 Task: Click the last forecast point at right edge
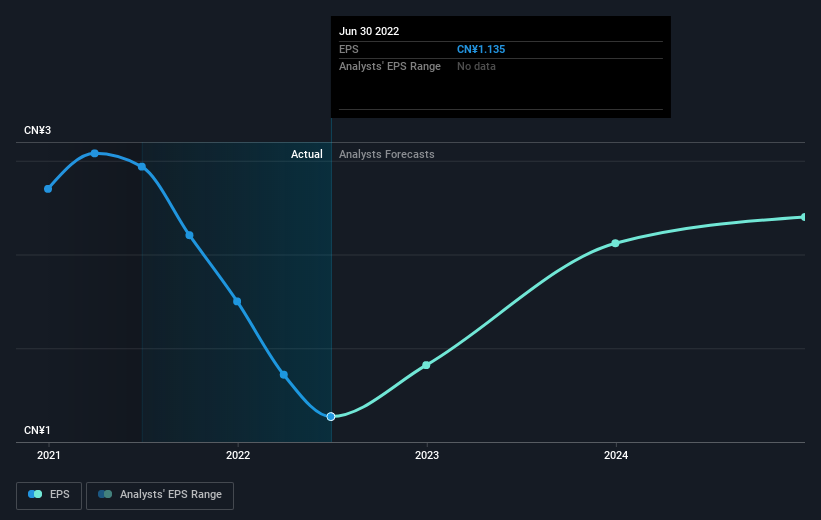(803, 217)
